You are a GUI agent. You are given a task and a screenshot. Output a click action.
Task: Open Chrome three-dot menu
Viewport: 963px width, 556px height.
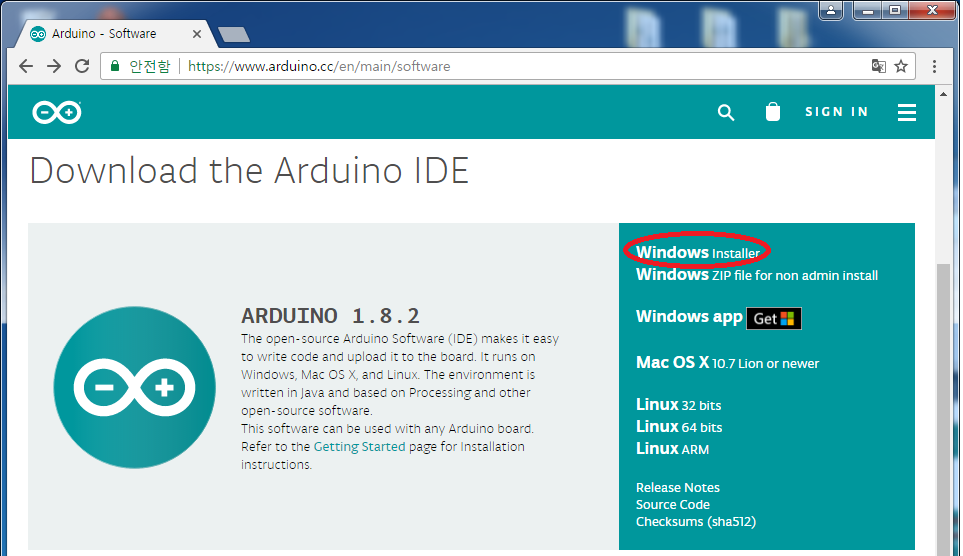(x=934, y=66)
